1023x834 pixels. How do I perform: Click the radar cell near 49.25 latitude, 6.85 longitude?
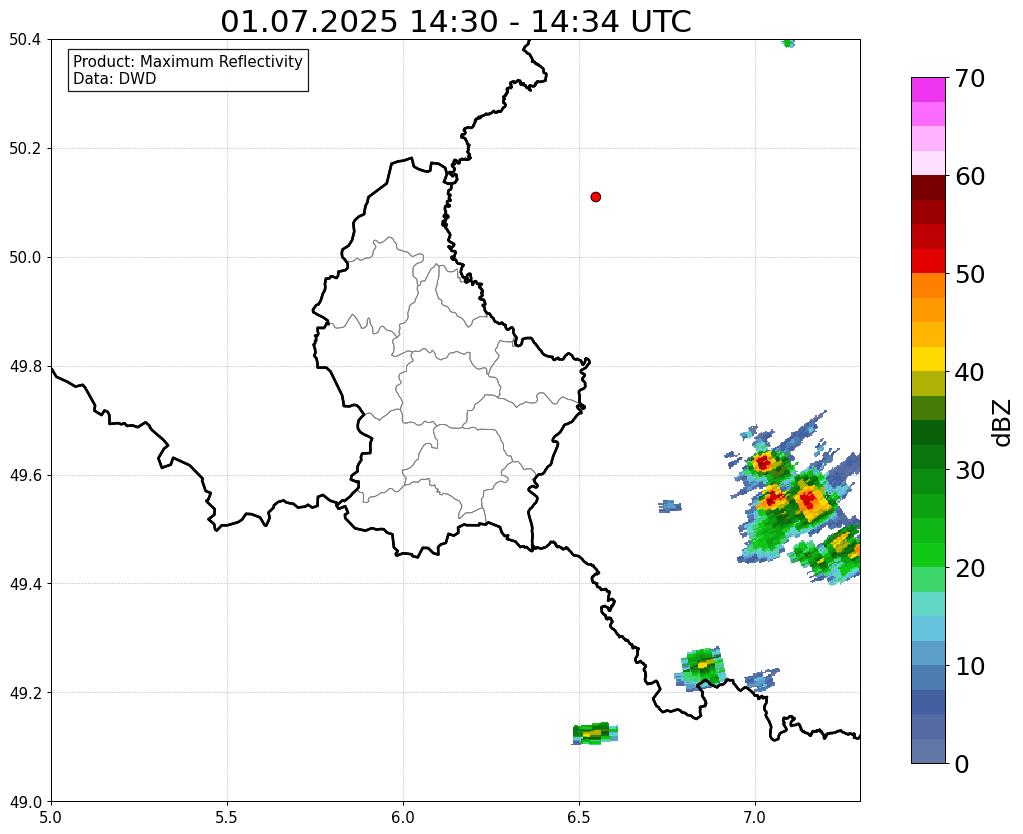[701, 667]
